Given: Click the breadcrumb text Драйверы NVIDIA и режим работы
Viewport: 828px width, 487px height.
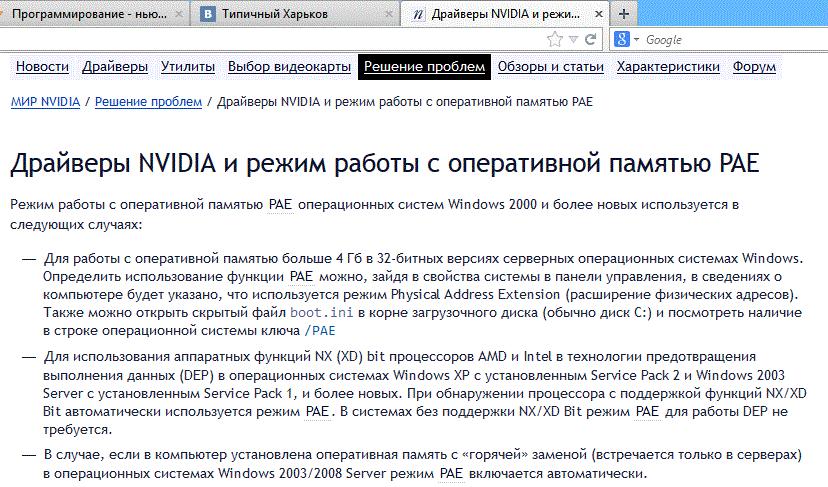Looking at the screenshot, I should coord(404,101).
